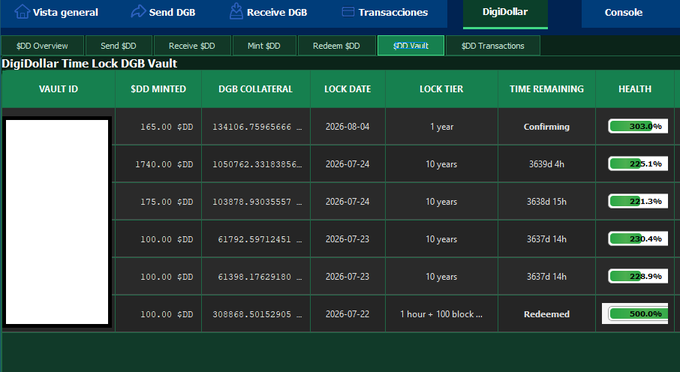Image resolution: width=680 pixels, height=372 pixels.
Task: Click the Confirming status cell
Action: coord(546,127)
